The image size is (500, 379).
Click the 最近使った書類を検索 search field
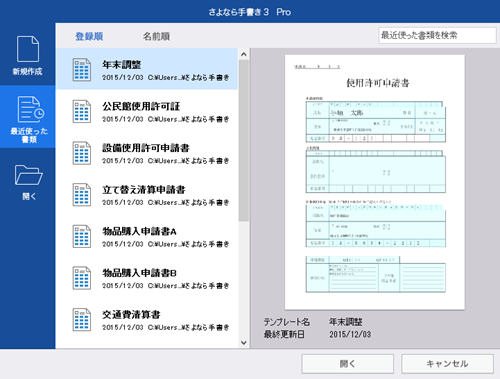point(437,35)
